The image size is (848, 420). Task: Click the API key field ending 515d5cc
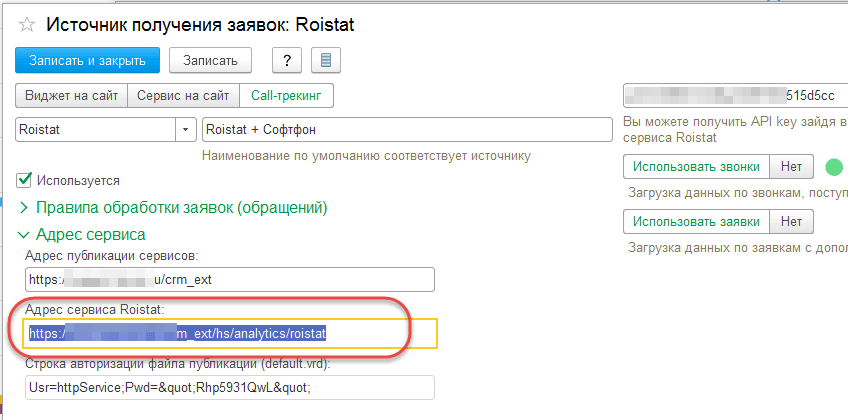(x=736, y=96)
